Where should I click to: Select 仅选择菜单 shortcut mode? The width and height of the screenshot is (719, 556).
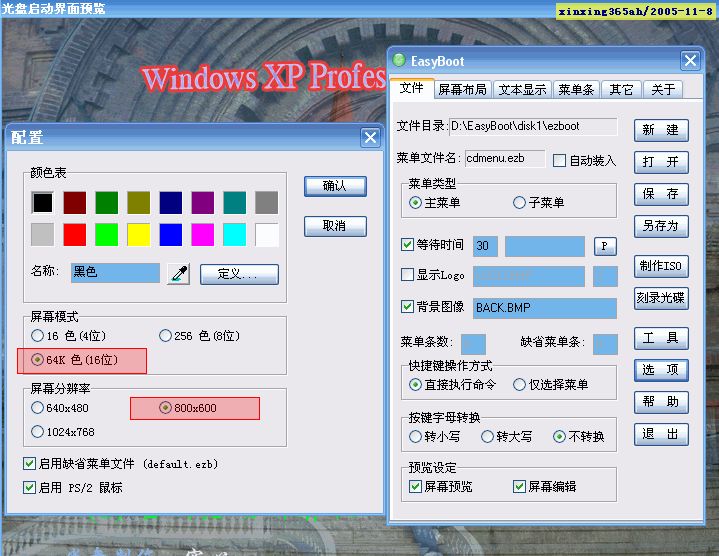(551, 385)
